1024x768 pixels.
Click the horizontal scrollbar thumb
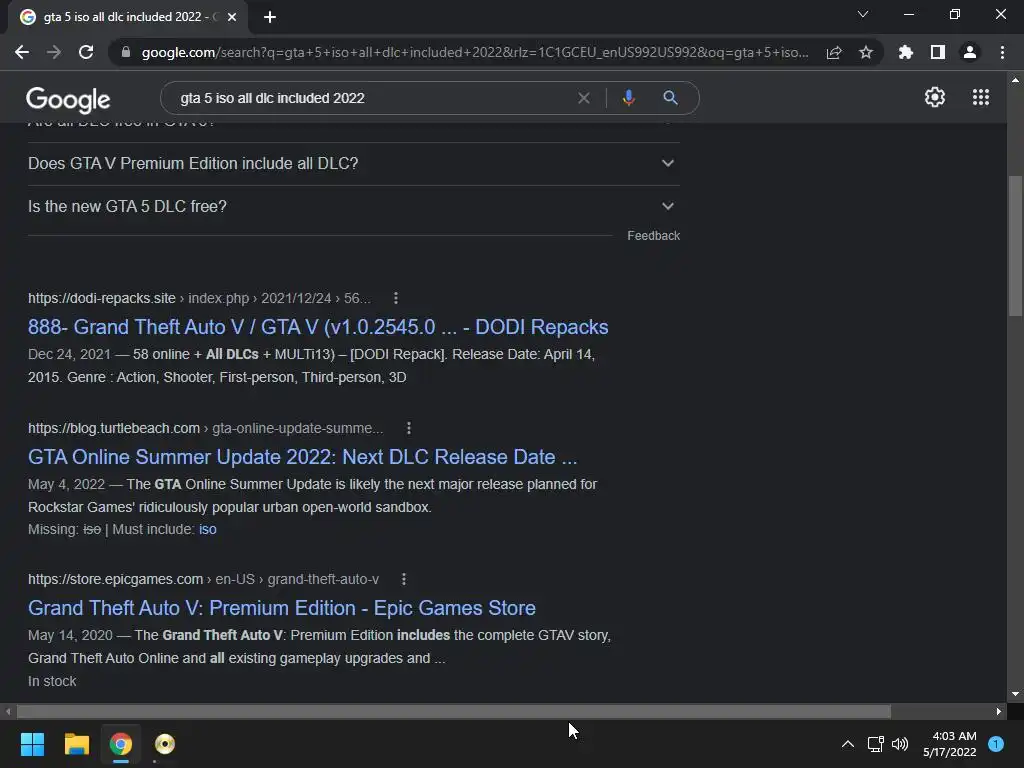[454, 711]
